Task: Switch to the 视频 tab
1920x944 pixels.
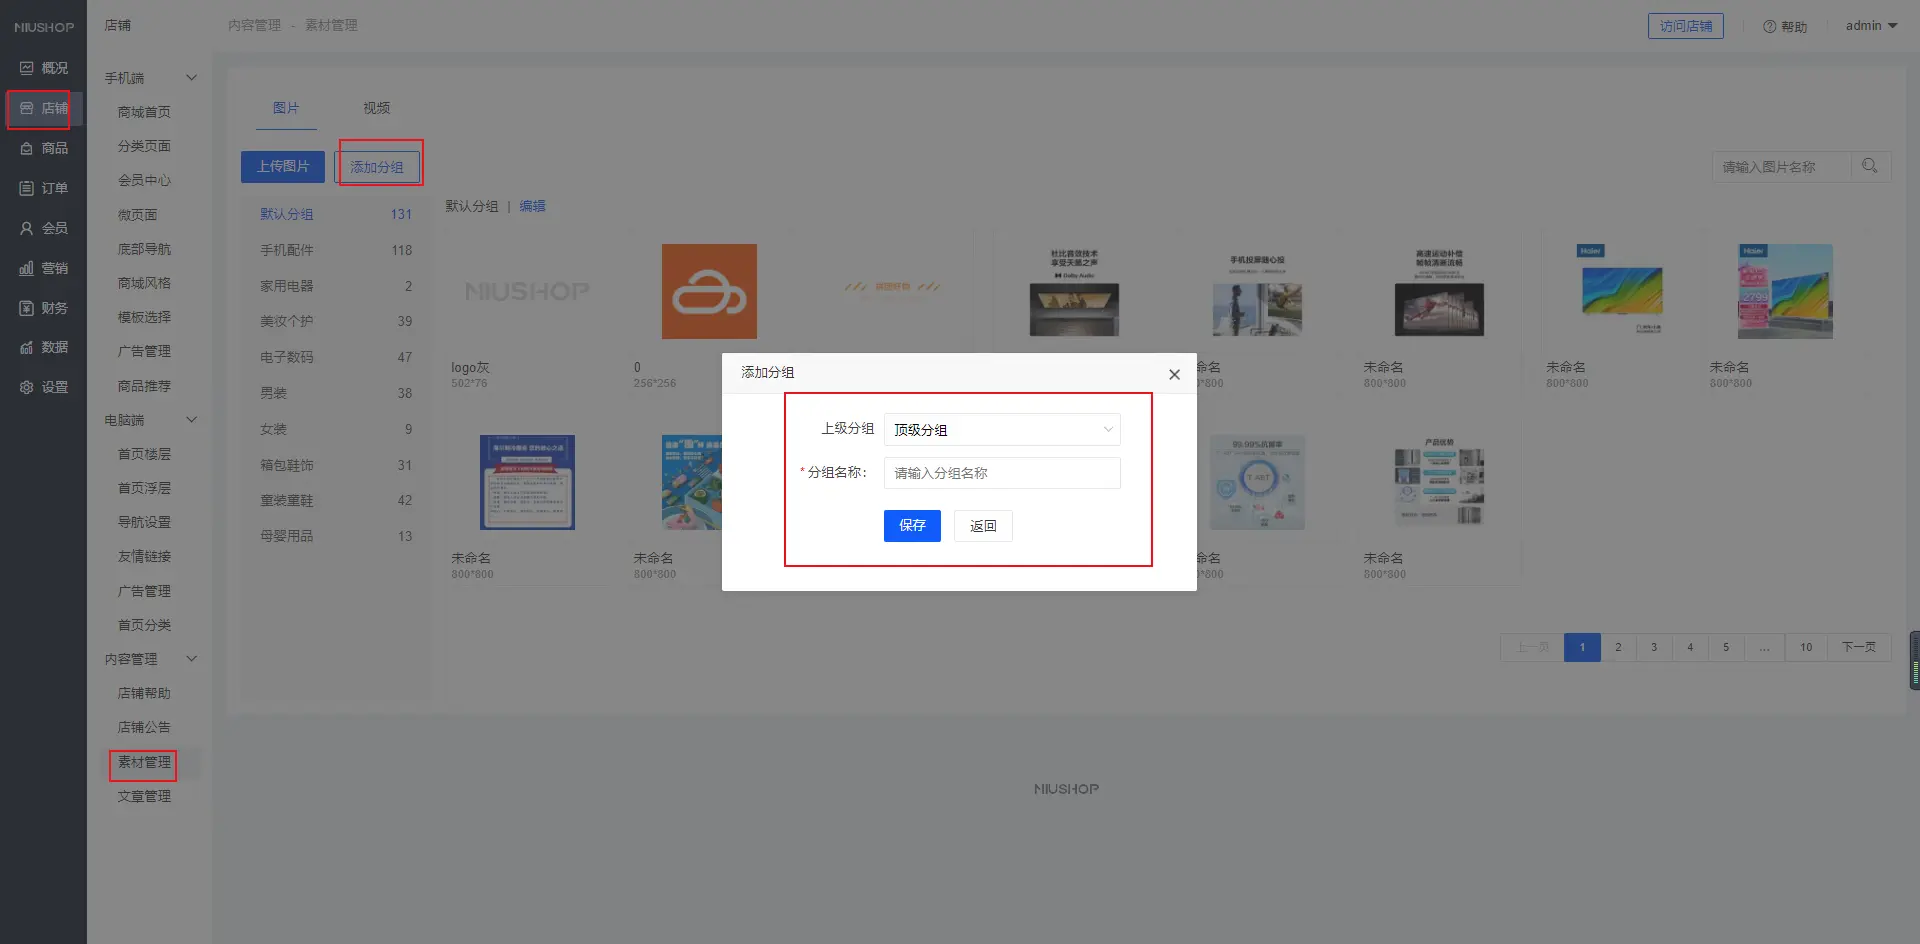Action: point(376,108)
